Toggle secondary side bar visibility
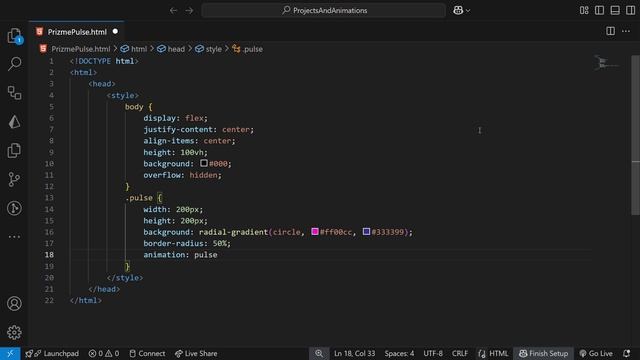640x360 pixels. (x=630, y=10)
